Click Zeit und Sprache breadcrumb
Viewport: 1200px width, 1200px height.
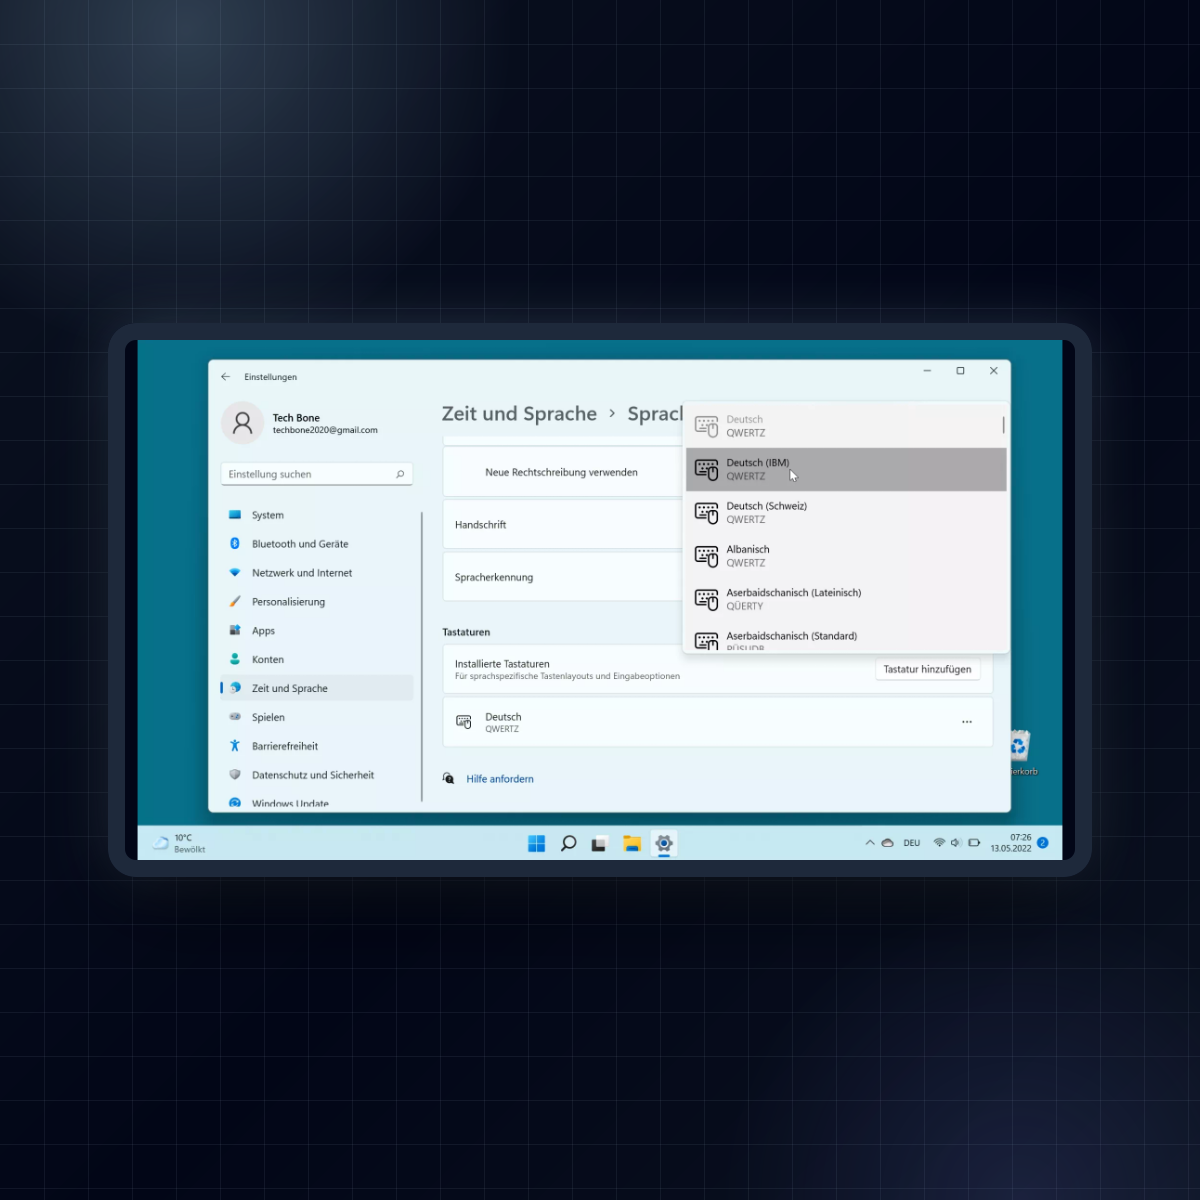[x=519, y=414]
